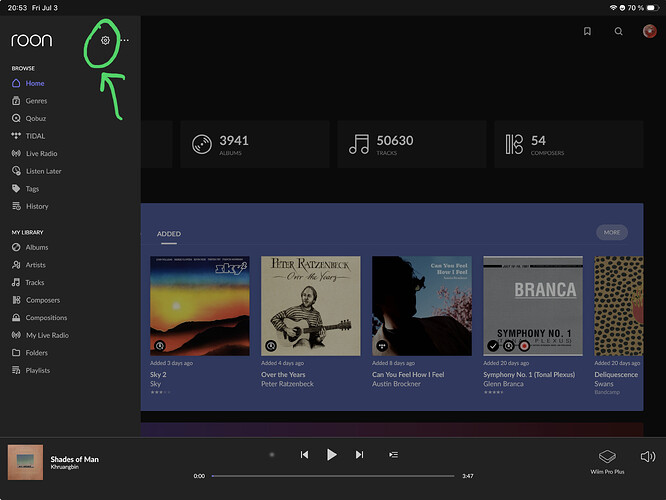The image size is (666, 500).
Task: Open the three-dots more menu
Action: [125, 40]
